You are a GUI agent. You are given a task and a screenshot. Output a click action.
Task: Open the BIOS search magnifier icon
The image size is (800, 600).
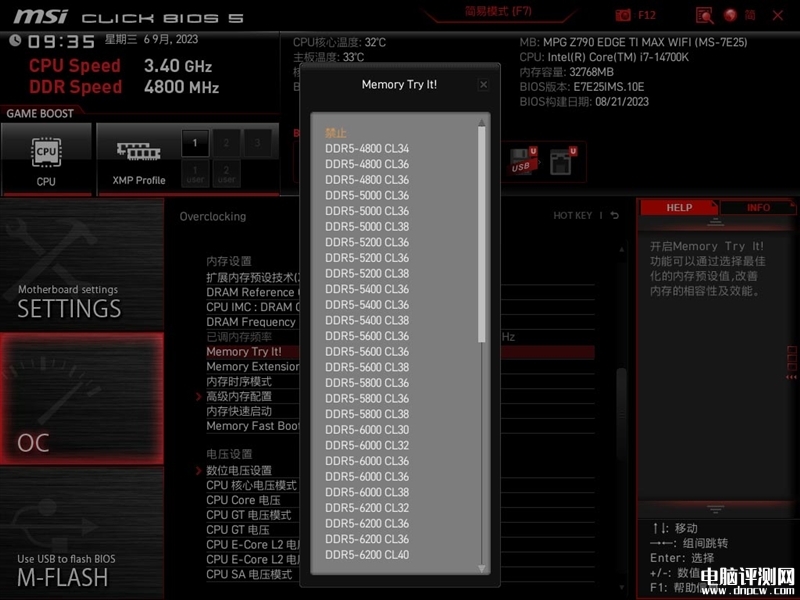coord(705,15)
